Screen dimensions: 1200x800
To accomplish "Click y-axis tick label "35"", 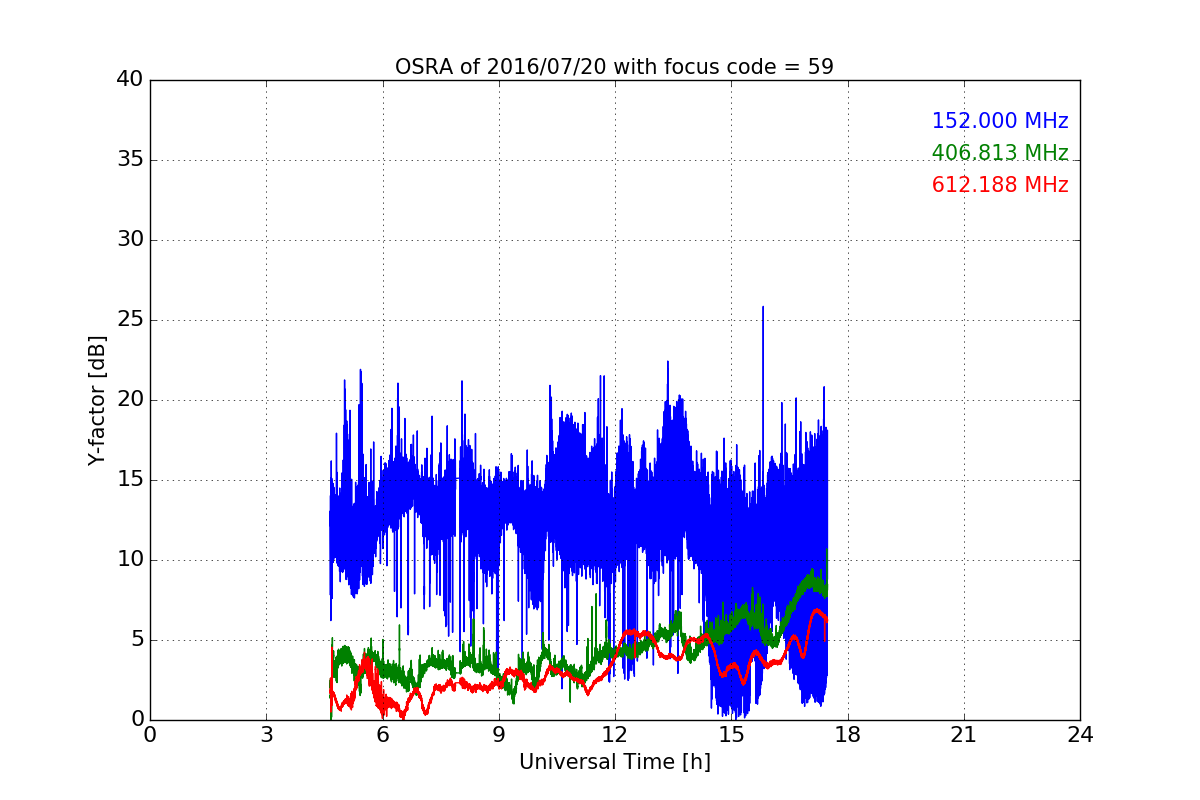I will click(130, 160).
